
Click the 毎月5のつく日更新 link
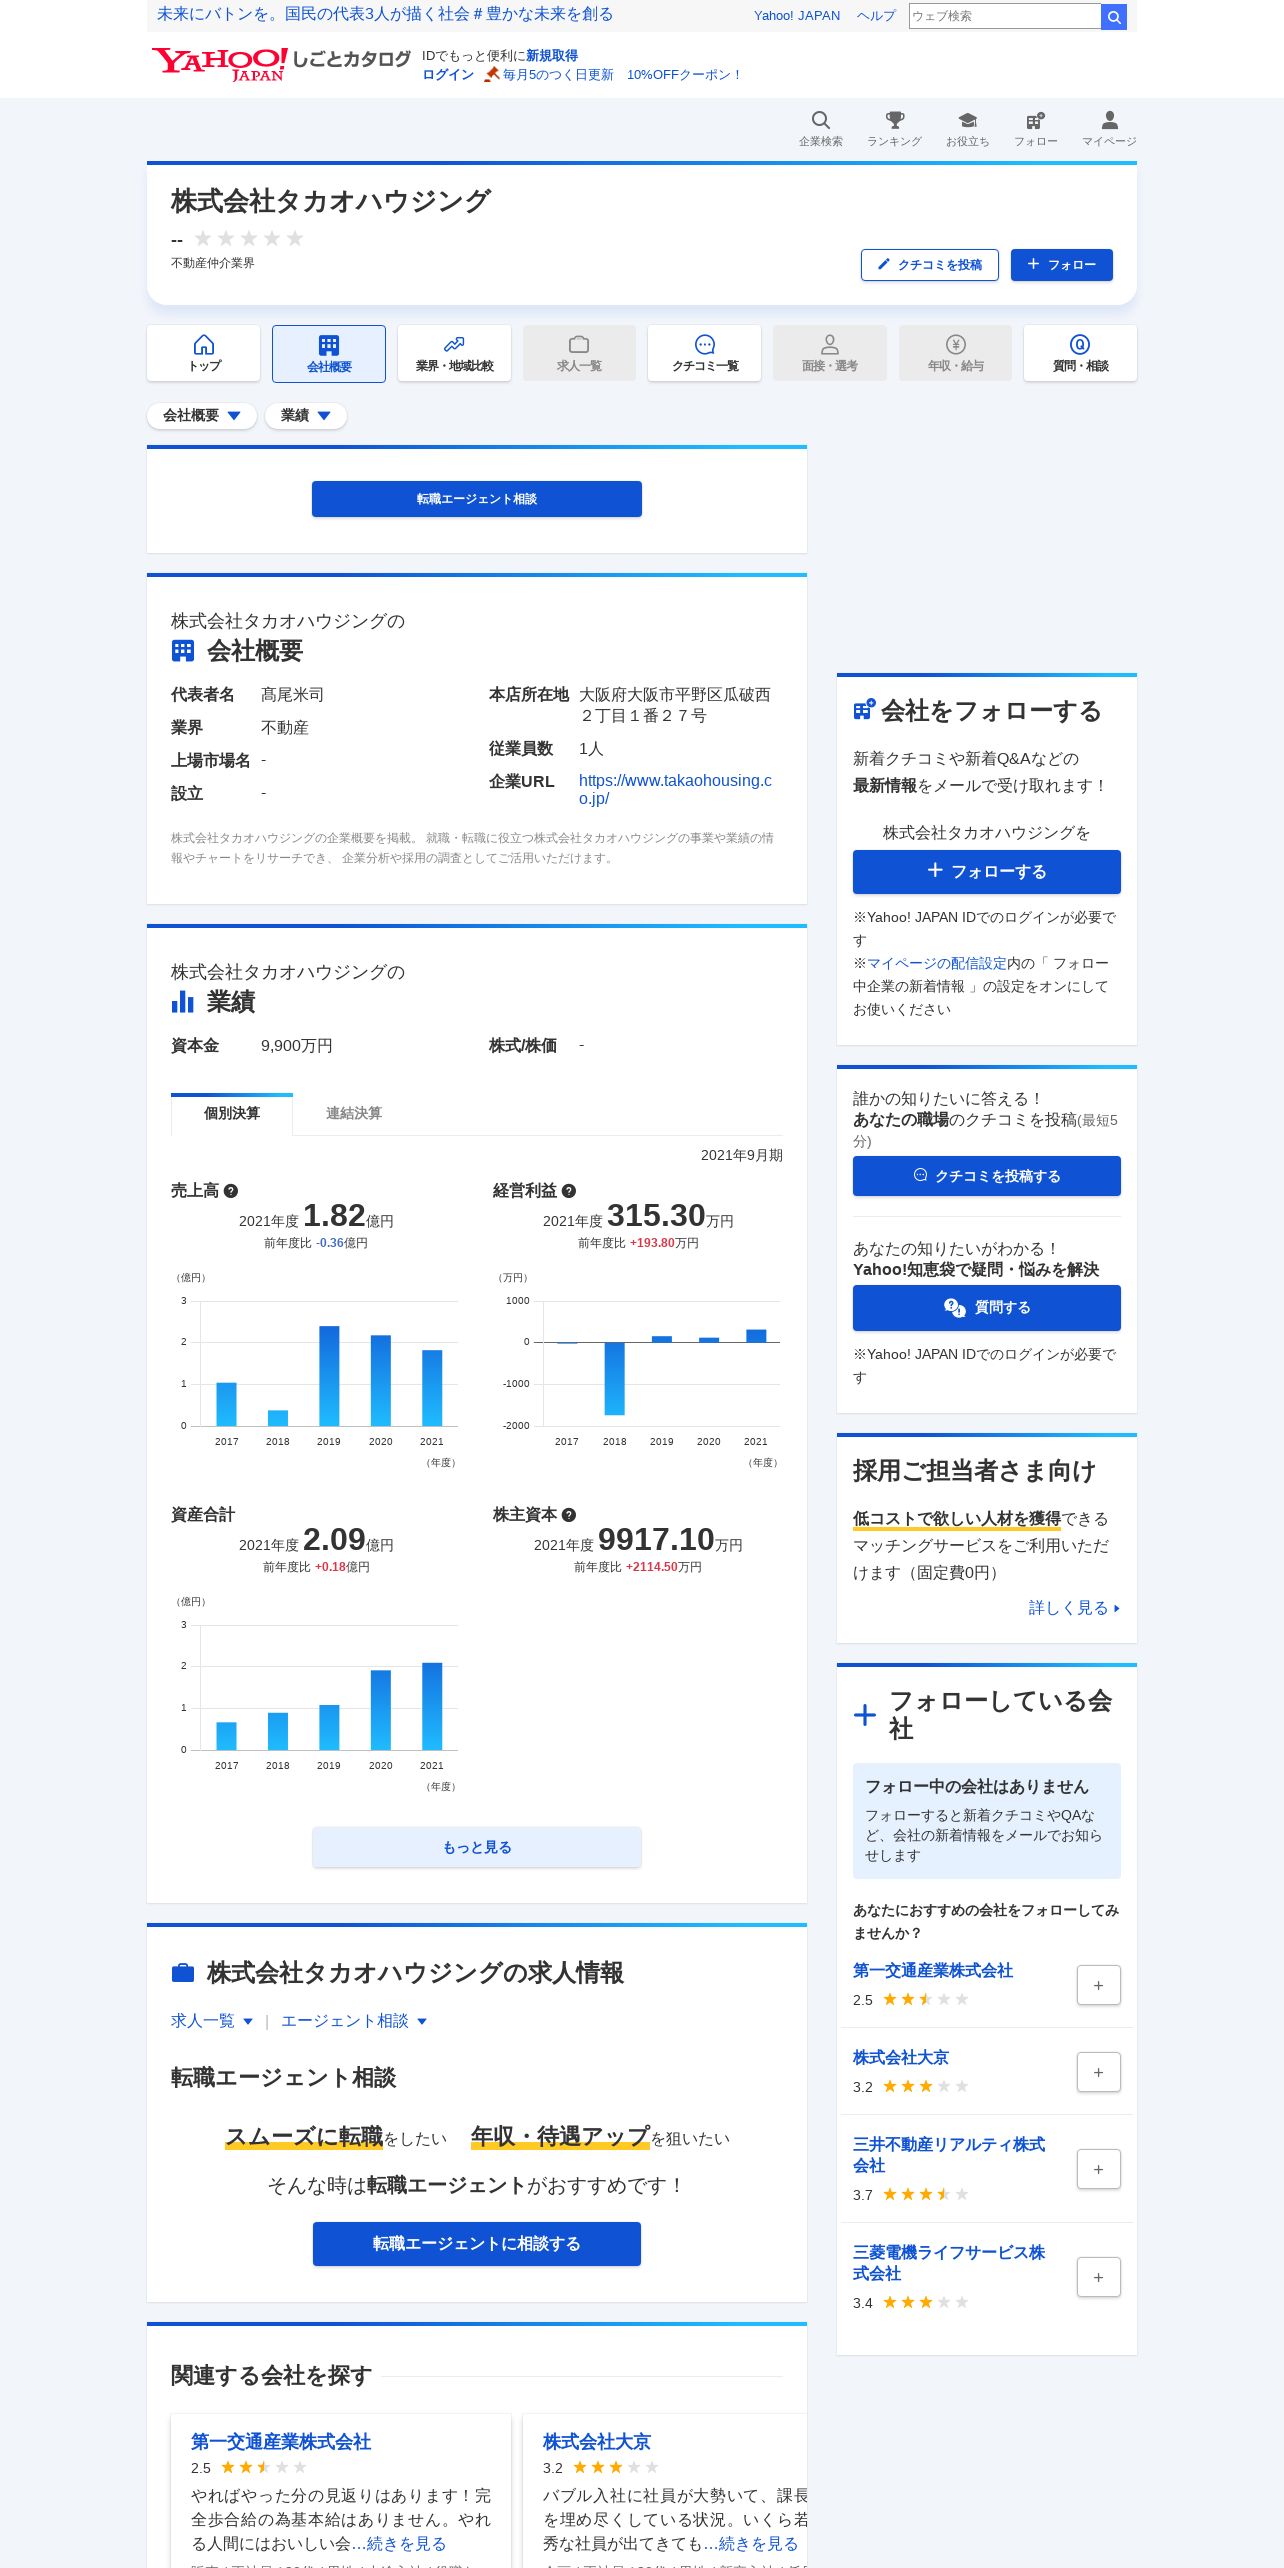[558, 75]
